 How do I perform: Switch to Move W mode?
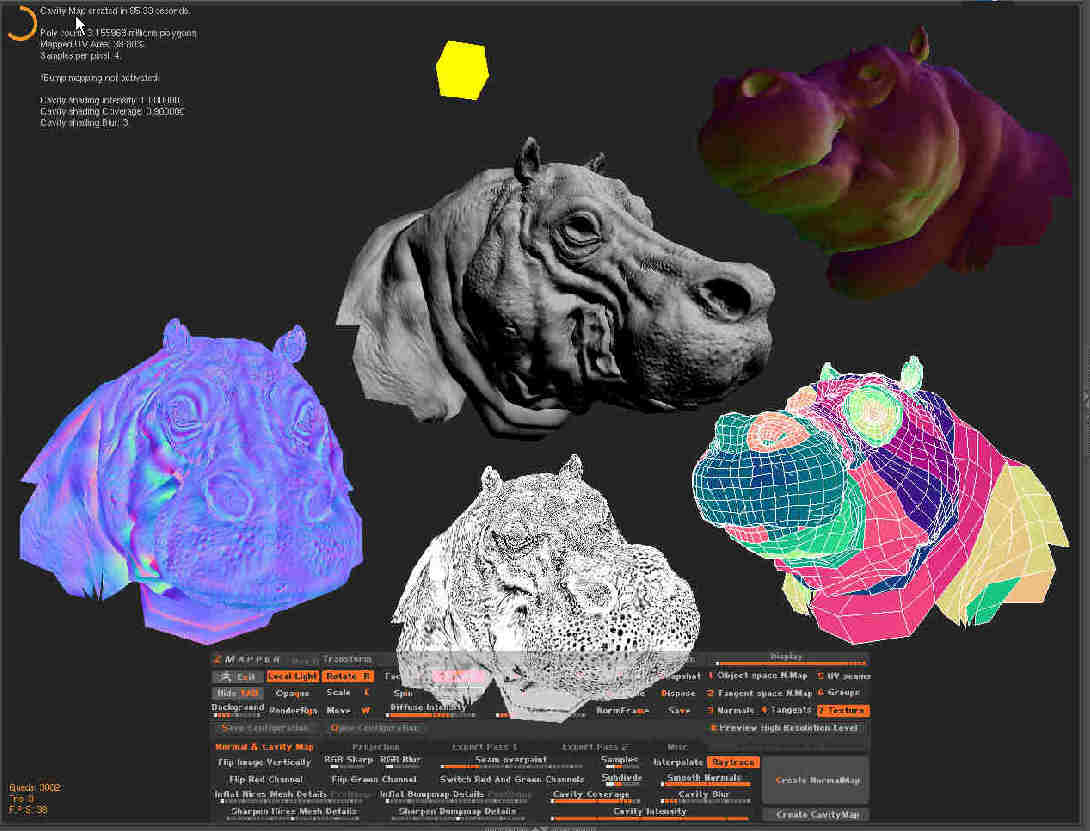pyautogui.click(x=347, y=710)
